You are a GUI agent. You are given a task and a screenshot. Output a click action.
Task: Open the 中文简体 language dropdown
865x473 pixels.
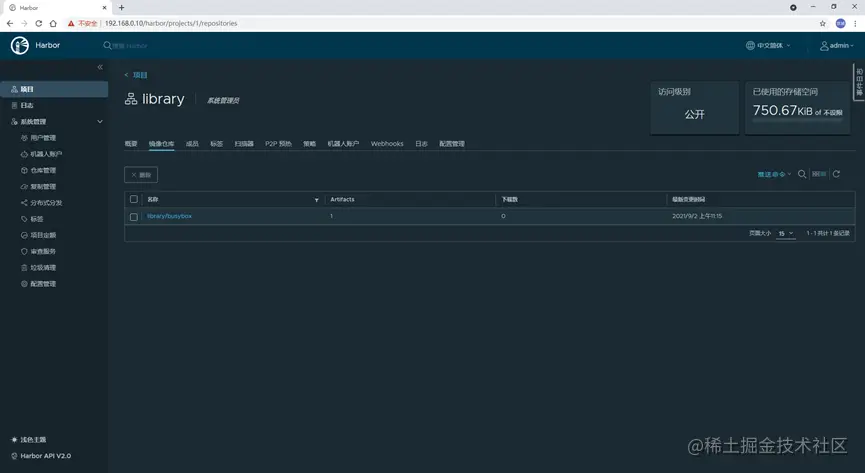(x=768, y=45)
